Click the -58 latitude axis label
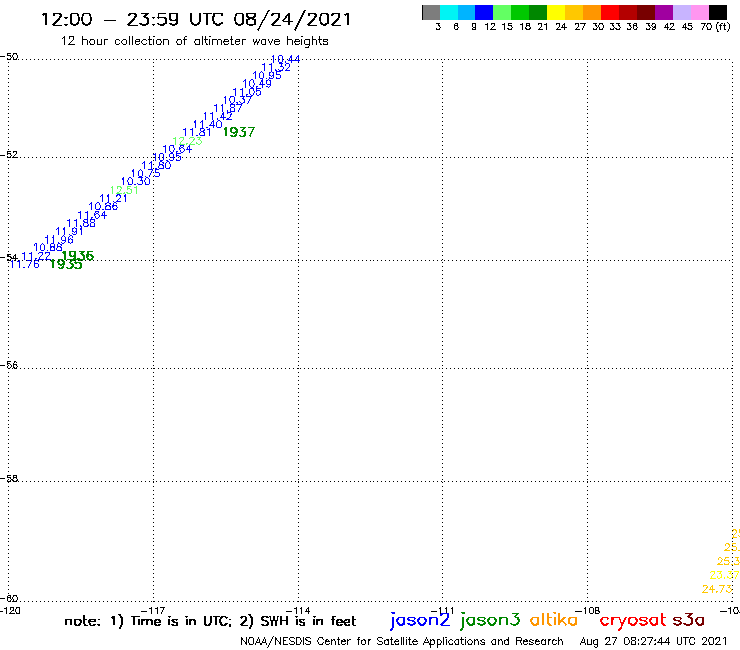The height and width of the screenshot is (650, 740). 9,479
